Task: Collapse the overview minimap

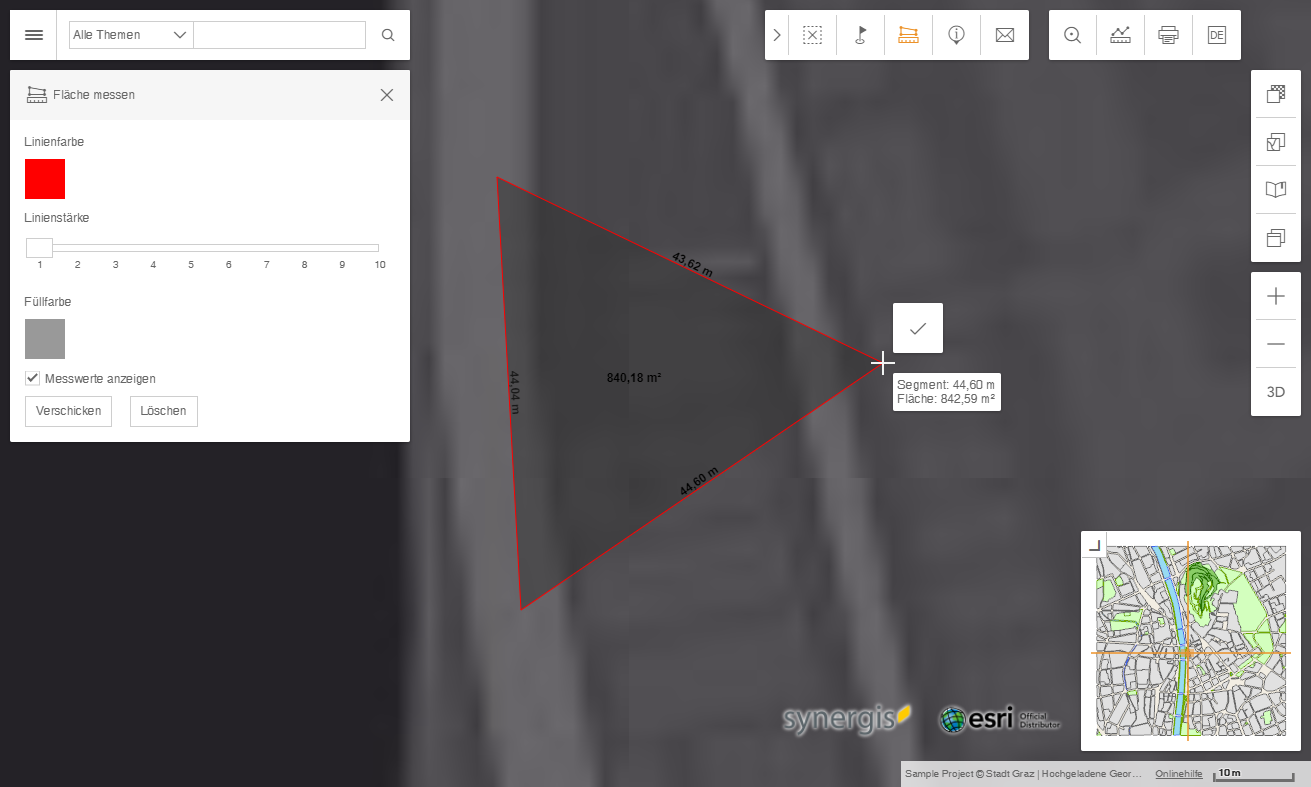Action: 1094,543
